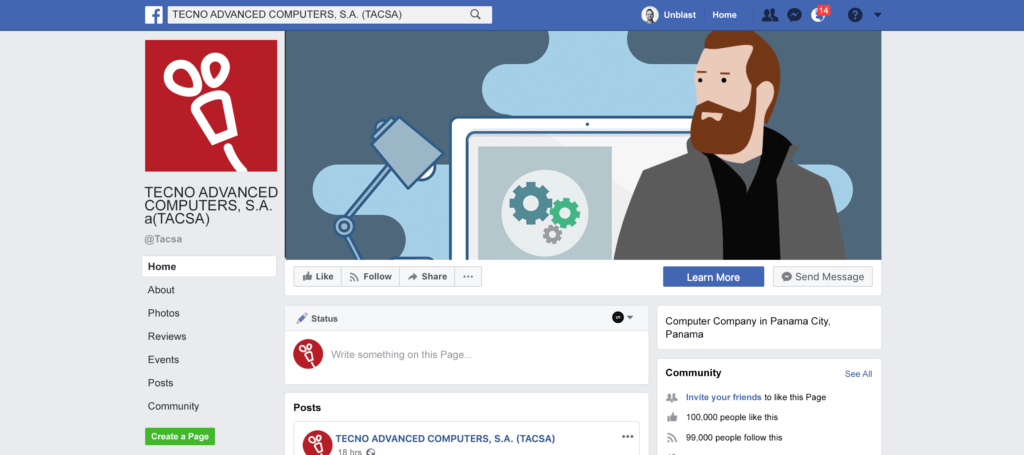Click the Community panel heading
This screenshot has height=455, width=1024.
tap(694, 373)
